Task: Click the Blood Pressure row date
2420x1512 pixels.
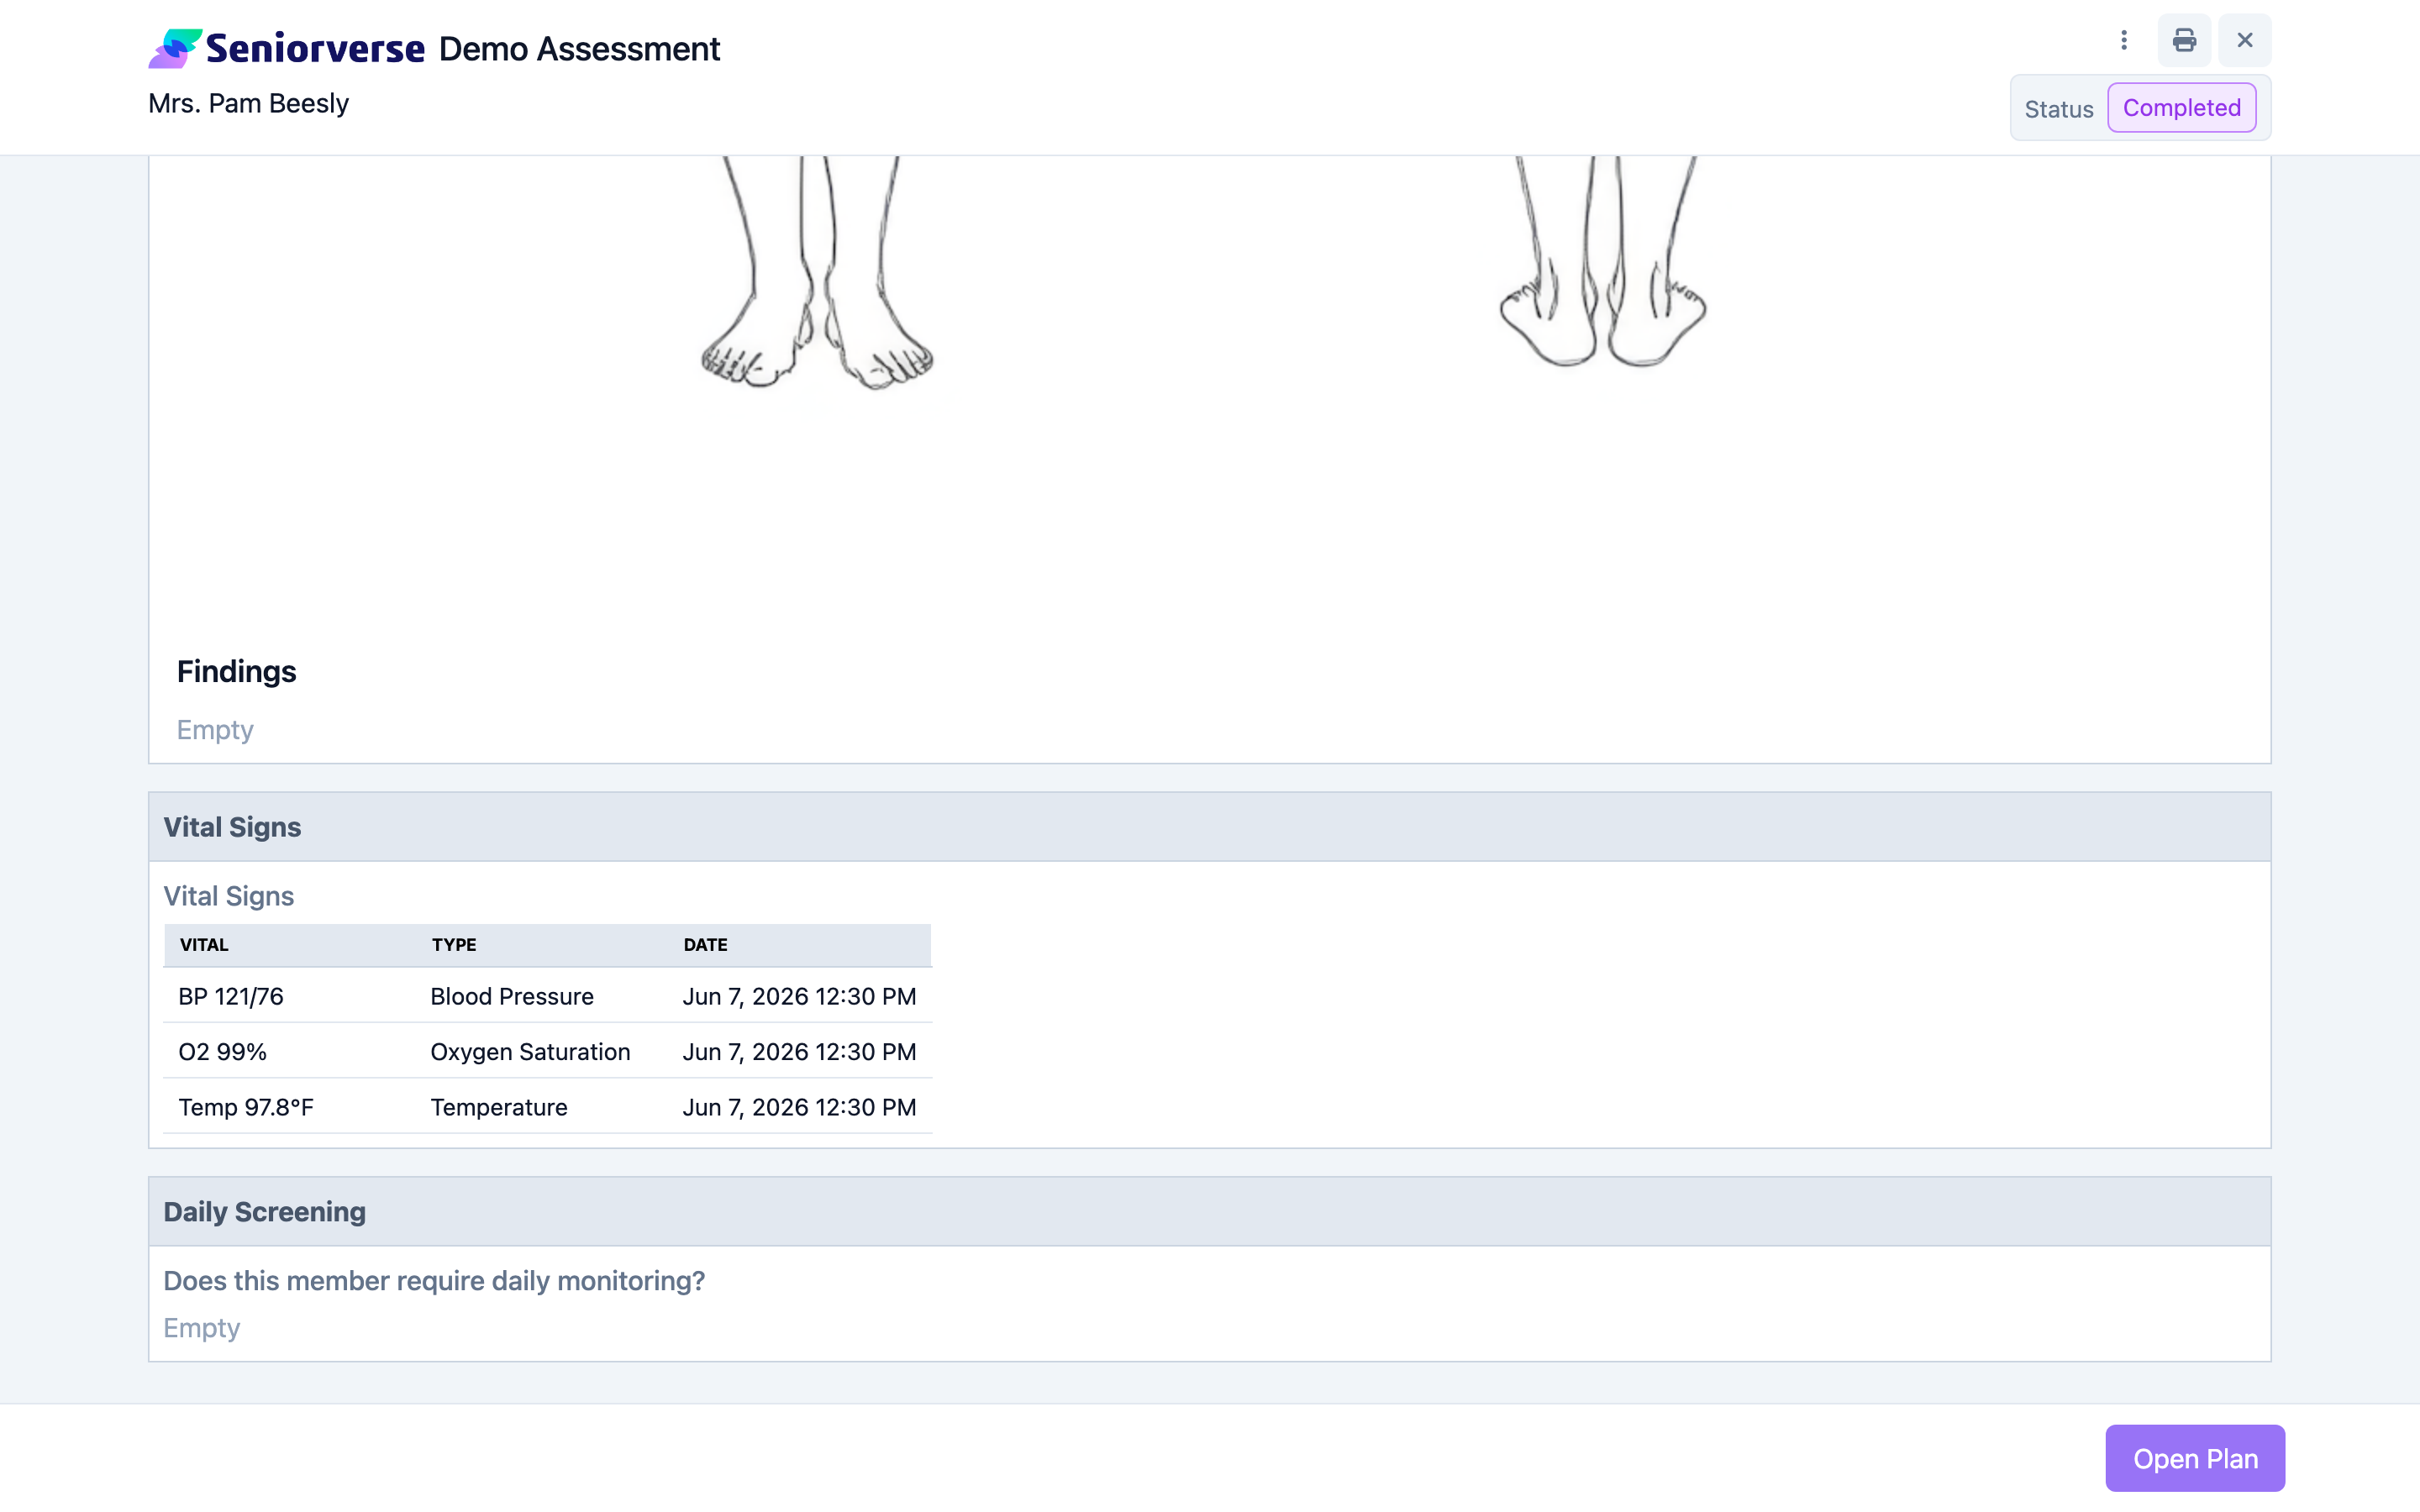Action: (800, 996)
